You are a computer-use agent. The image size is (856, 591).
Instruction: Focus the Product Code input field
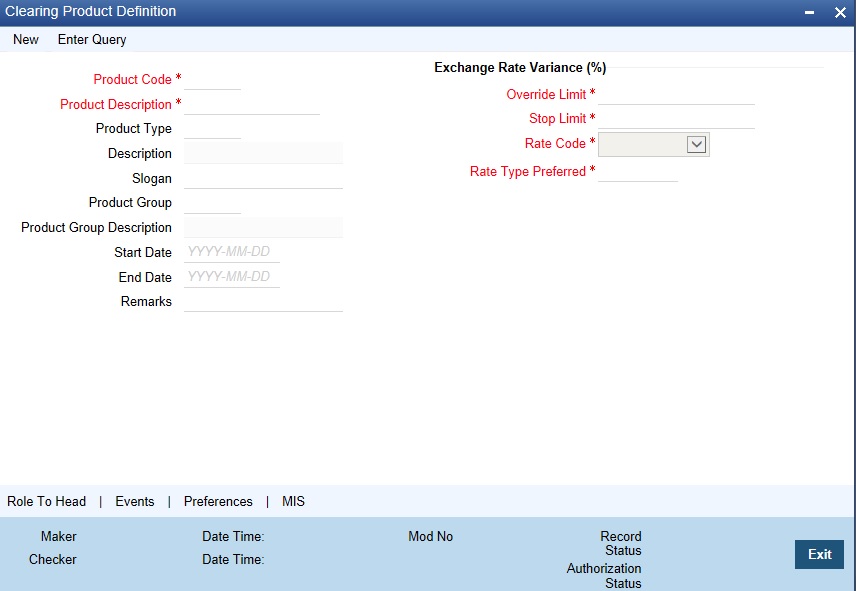[212, 79]
